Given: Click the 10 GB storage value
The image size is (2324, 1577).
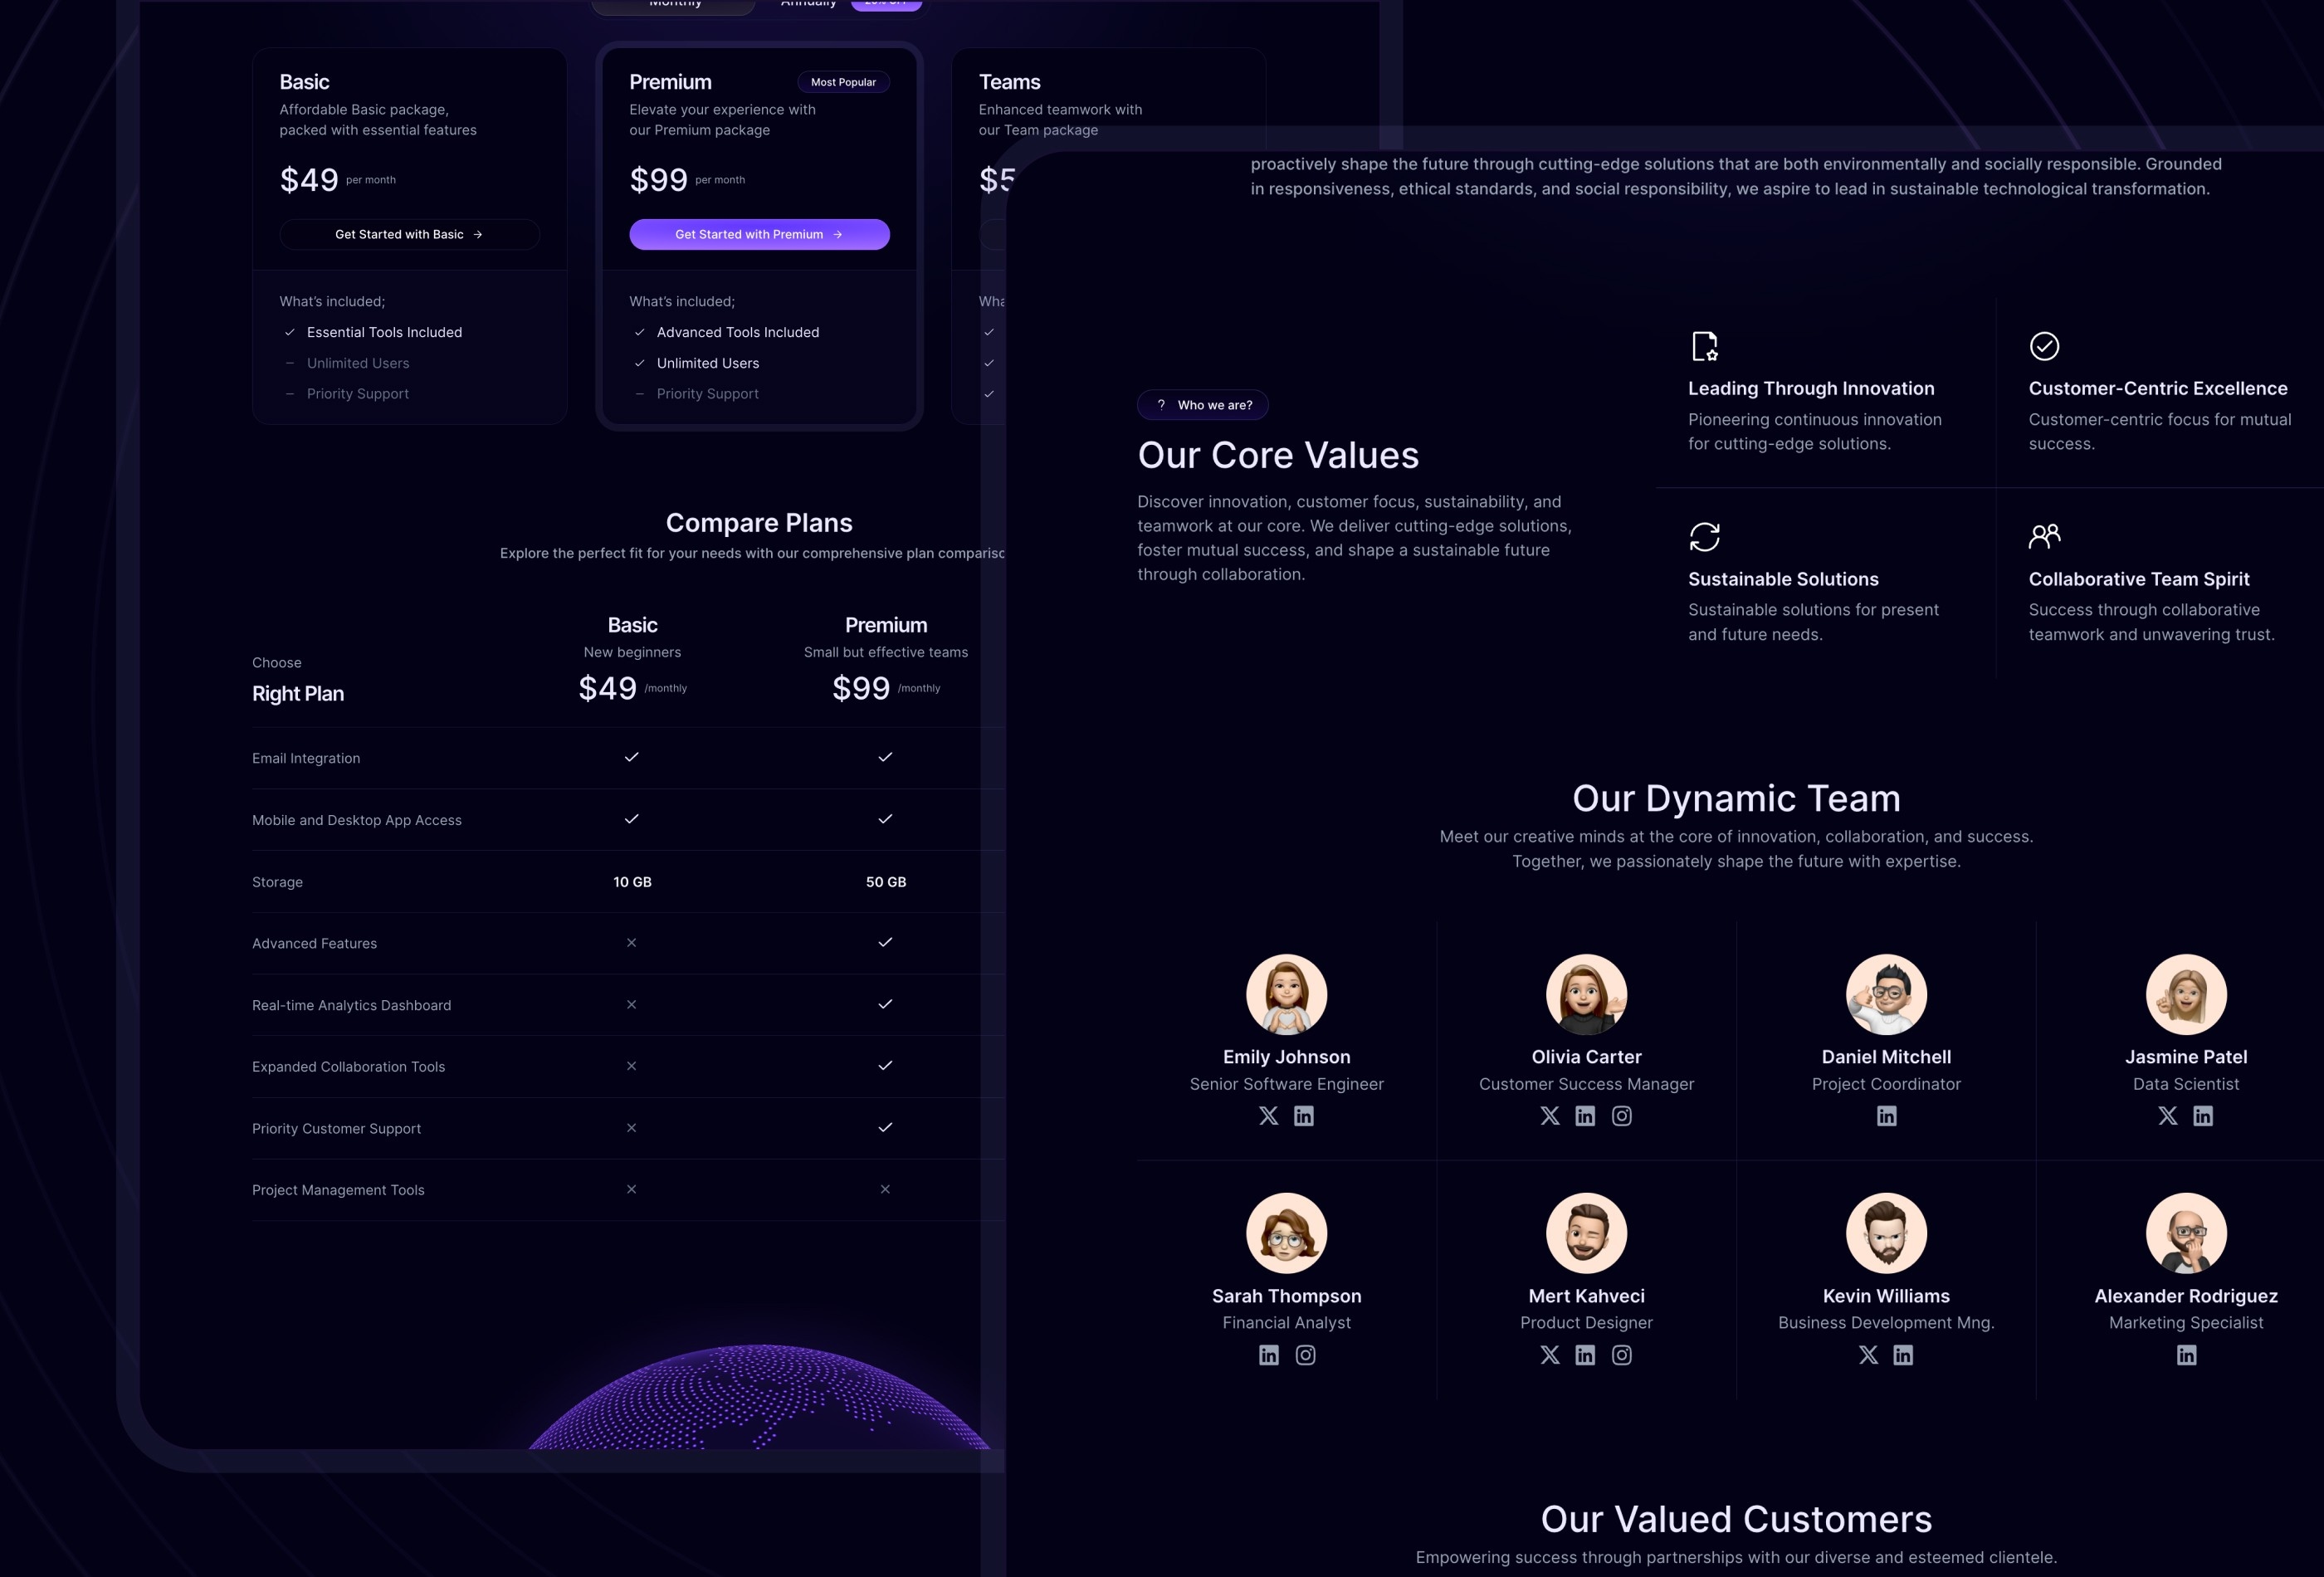Looking at the screenshot, I should coord(632,882).
